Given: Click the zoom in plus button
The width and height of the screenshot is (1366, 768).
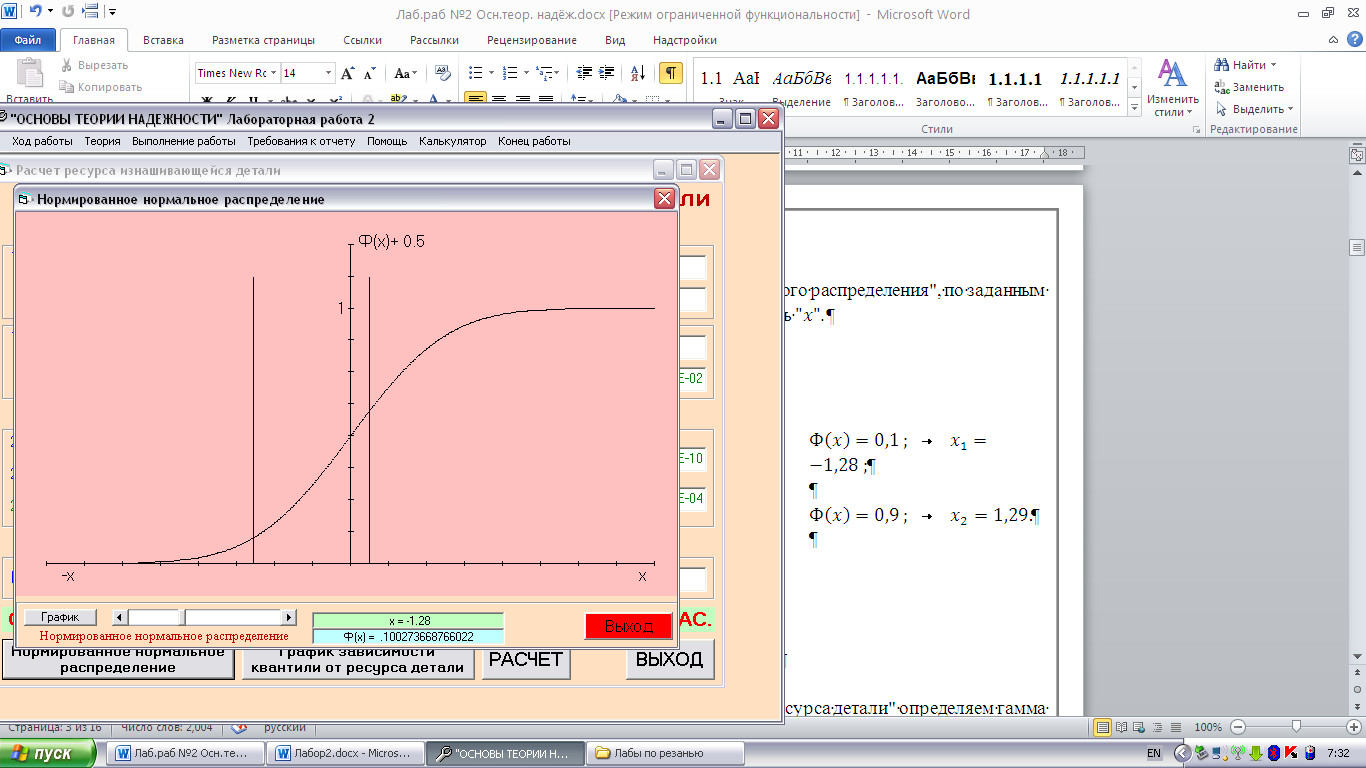Looking at the screenshot, I should click(1352, 727).
